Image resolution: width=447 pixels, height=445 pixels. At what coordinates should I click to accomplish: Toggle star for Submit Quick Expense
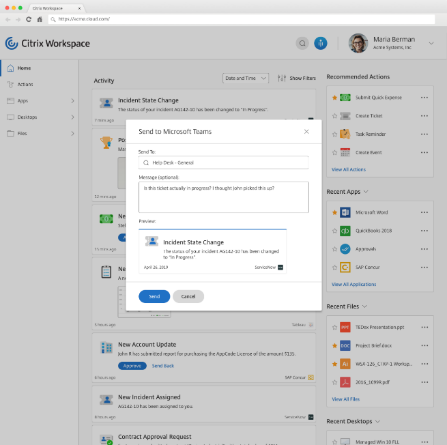click(335, 98)
